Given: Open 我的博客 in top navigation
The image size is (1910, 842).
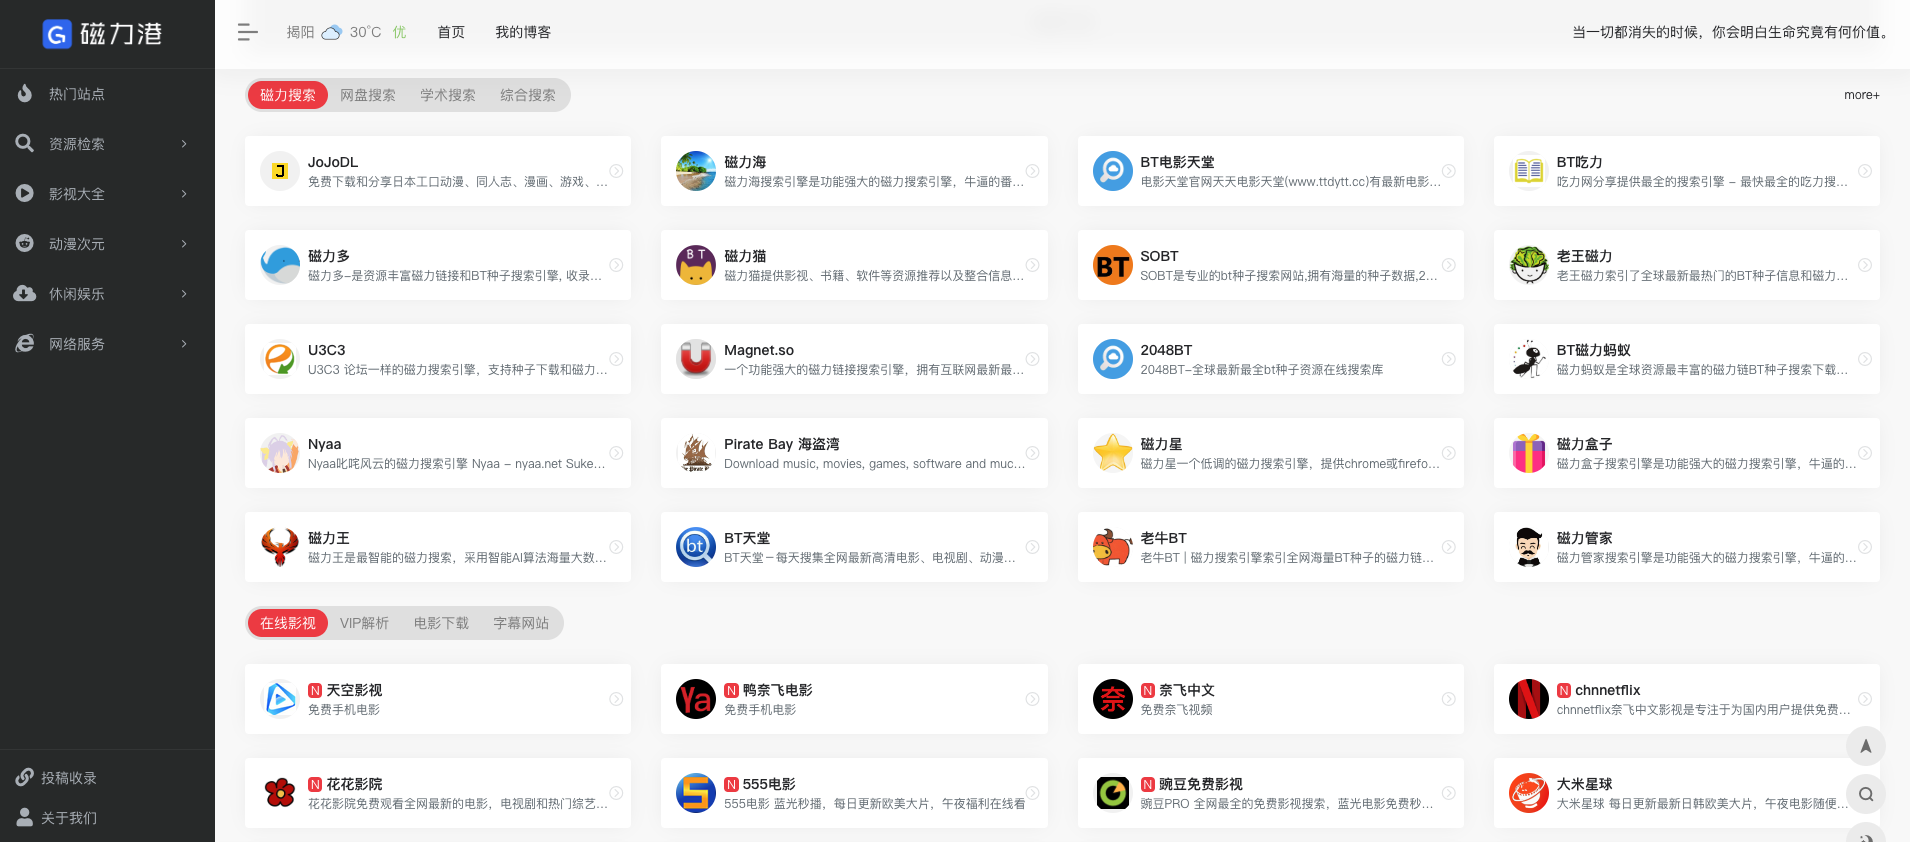Looking at the screenshot, I should click(x=523, y=32).
